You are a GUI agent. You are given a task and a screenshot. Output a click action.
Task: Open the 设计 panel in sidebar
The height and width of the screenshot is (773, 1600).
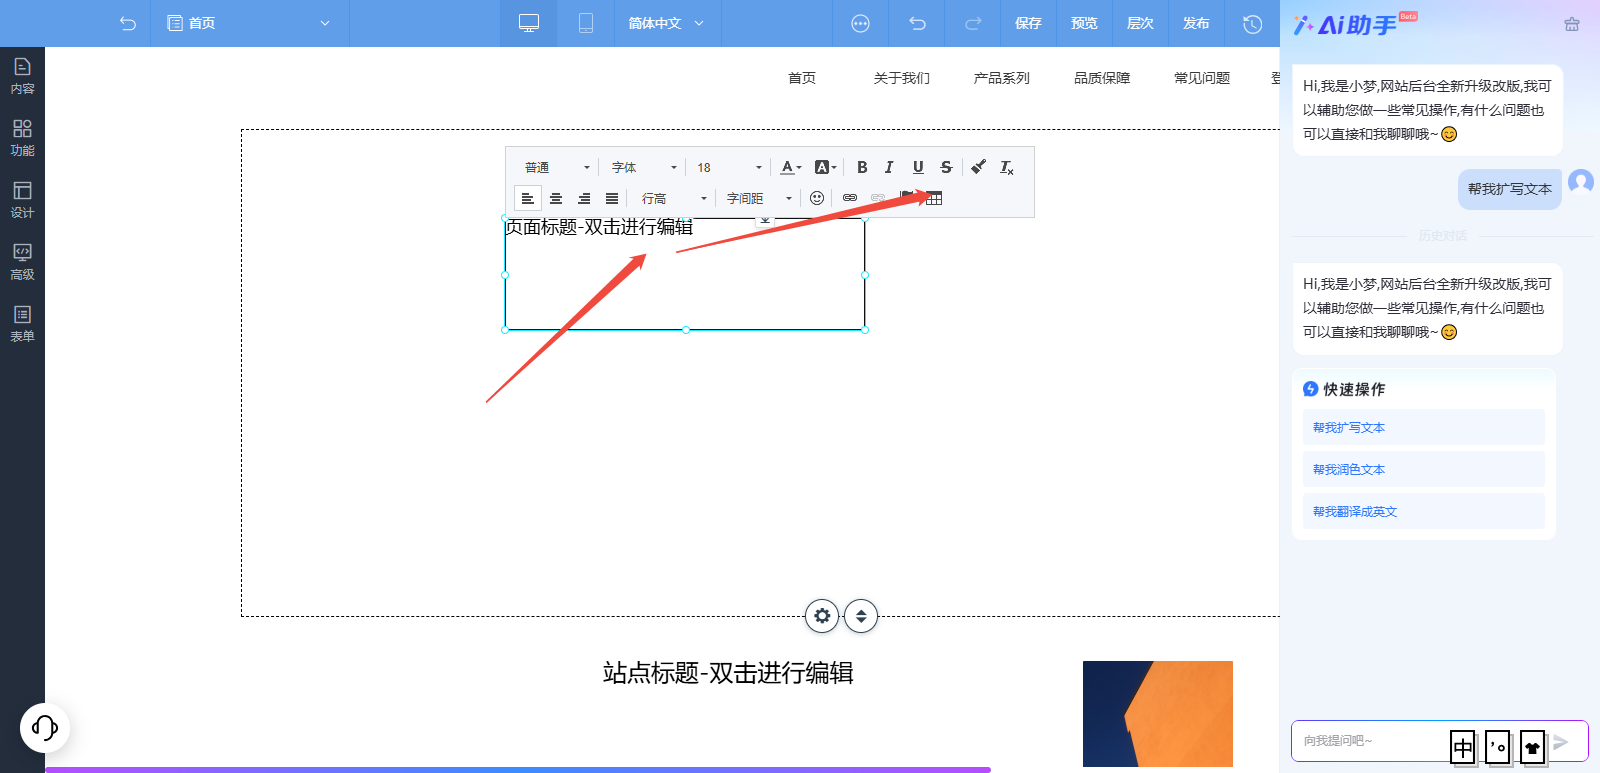pos(22,199)
